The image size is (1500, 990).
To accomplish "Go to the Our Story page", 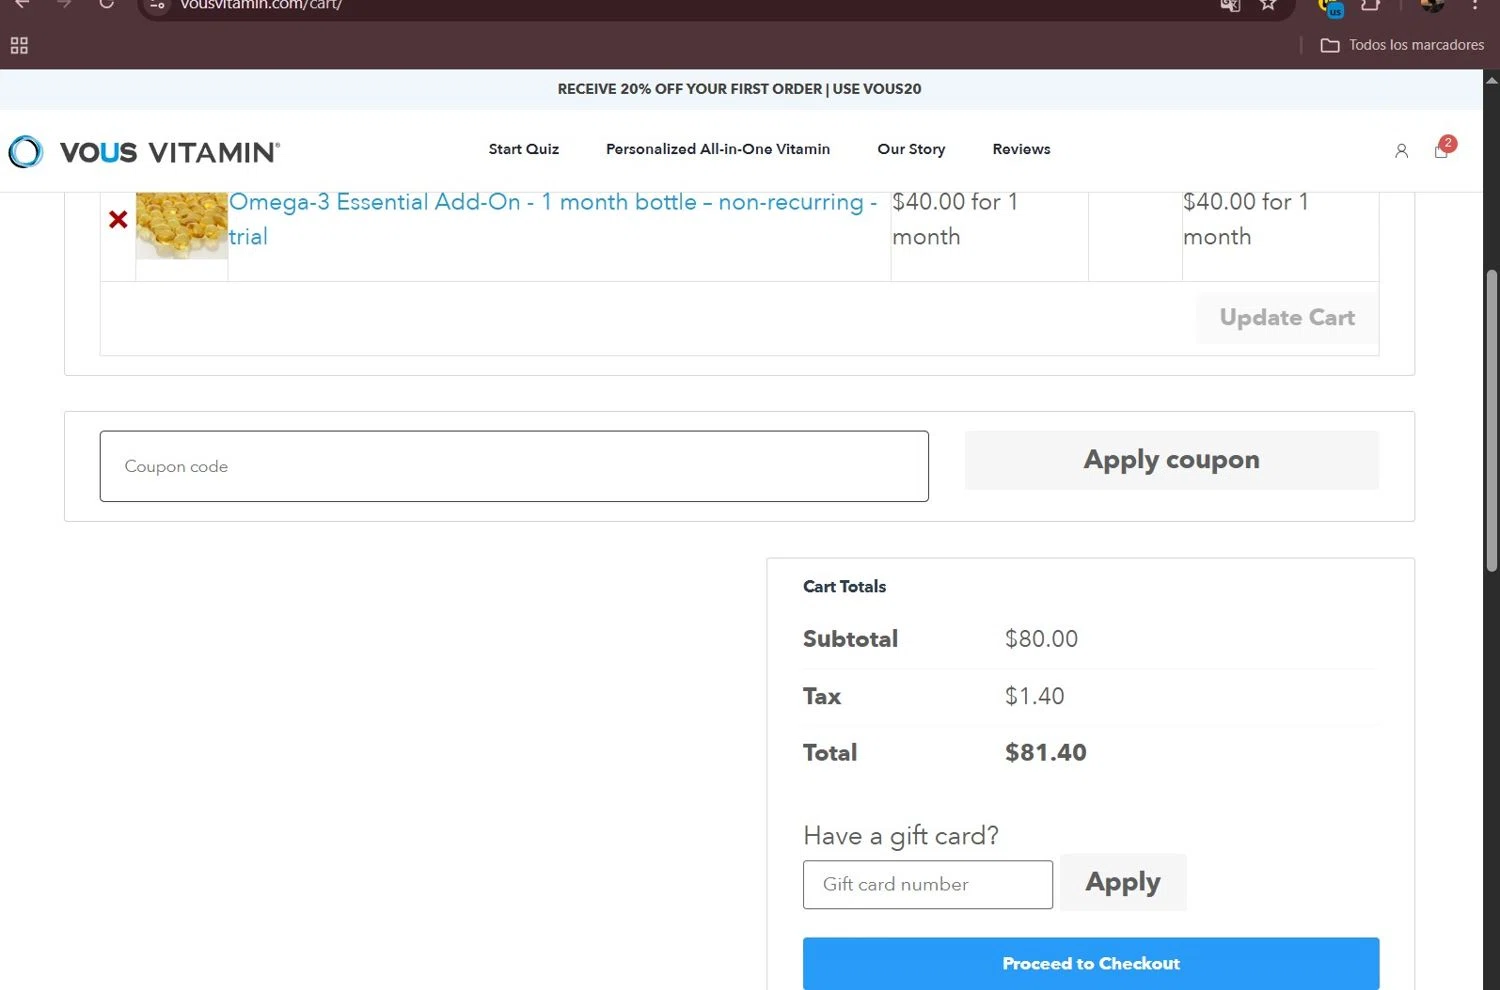I will (x=911, y=149).
